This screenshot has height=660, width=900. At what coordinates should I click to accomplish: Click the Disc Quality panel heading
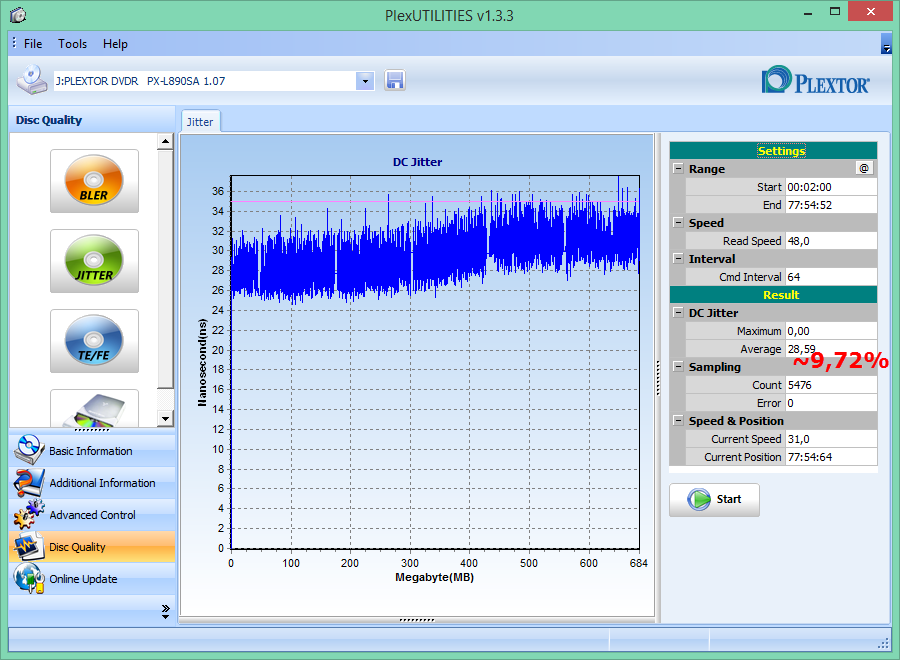click(49, 120)
